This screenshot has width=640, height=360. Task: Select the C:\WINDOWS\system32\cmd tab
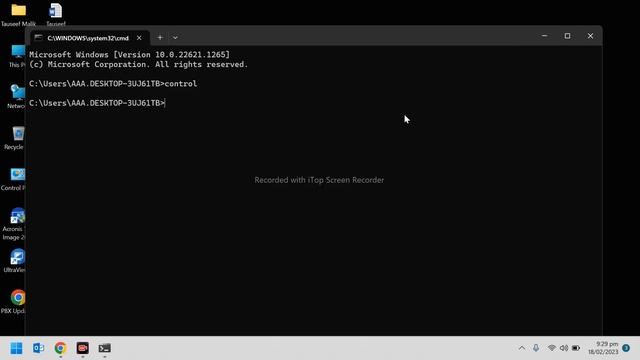click(90, 38)
